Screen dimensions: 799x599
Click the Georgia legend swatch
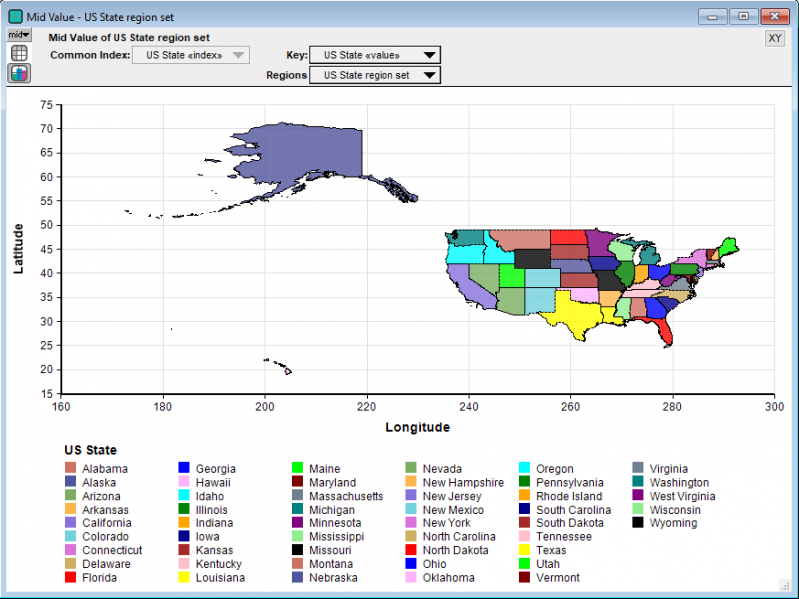point(184,468)
